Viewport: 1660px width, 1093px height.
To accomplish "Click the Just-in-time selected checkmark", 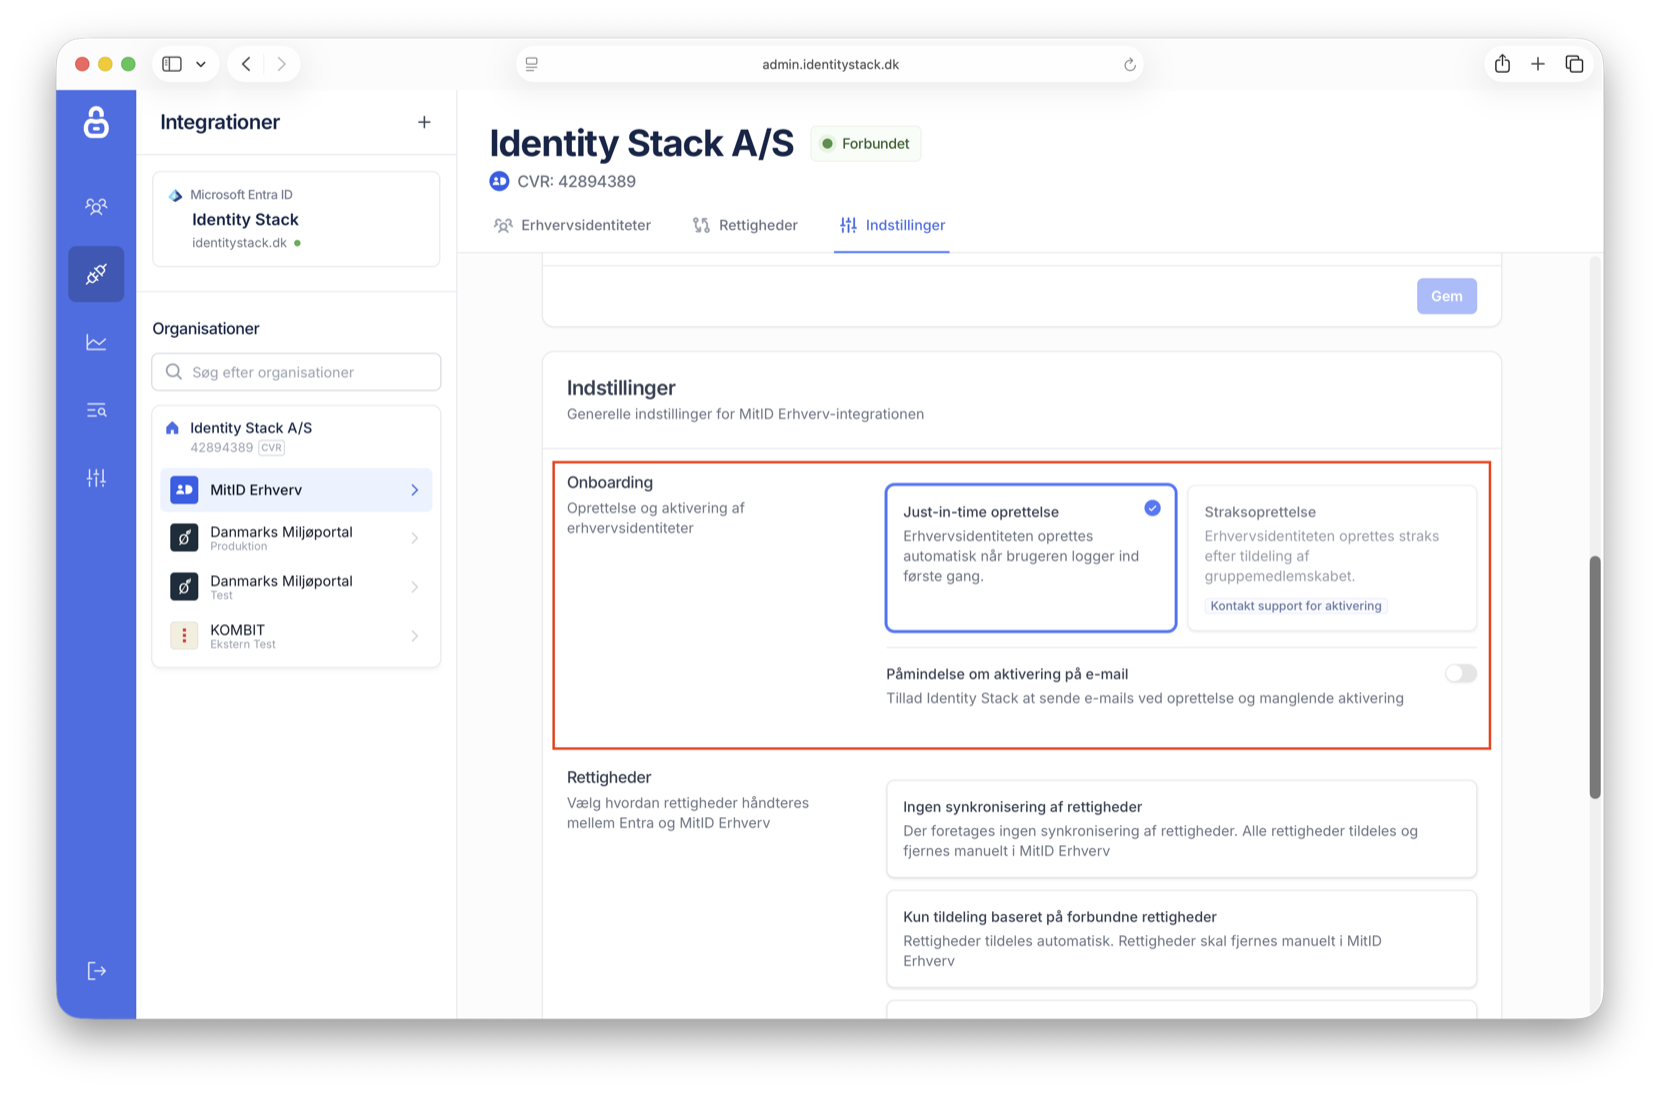I will click(1152, 508).
